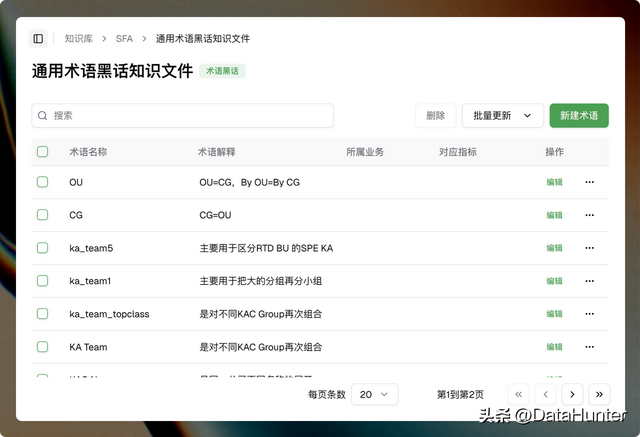
Task: Toggle the sidebar panel icon
Action: click(x=38, y=39)
